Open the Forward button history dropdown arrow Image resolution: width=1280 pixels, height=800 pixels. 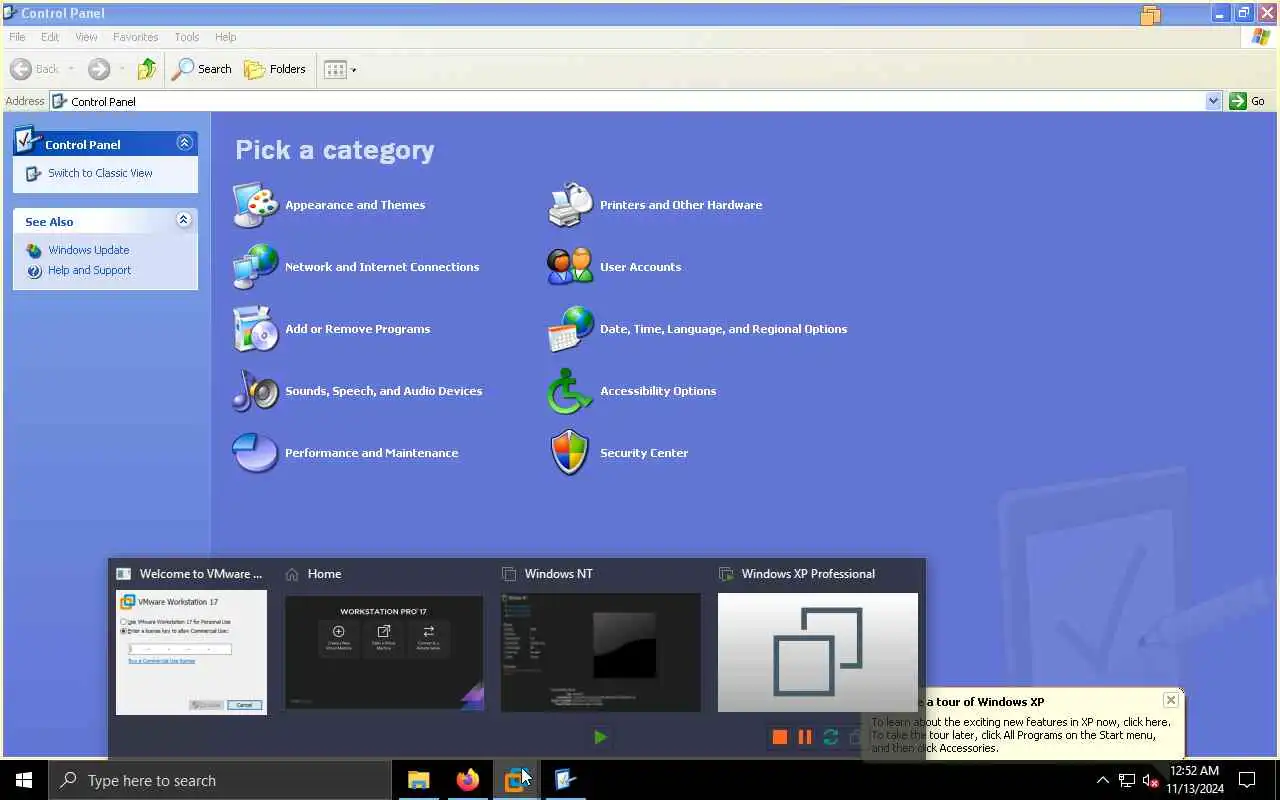coord(122,69)
